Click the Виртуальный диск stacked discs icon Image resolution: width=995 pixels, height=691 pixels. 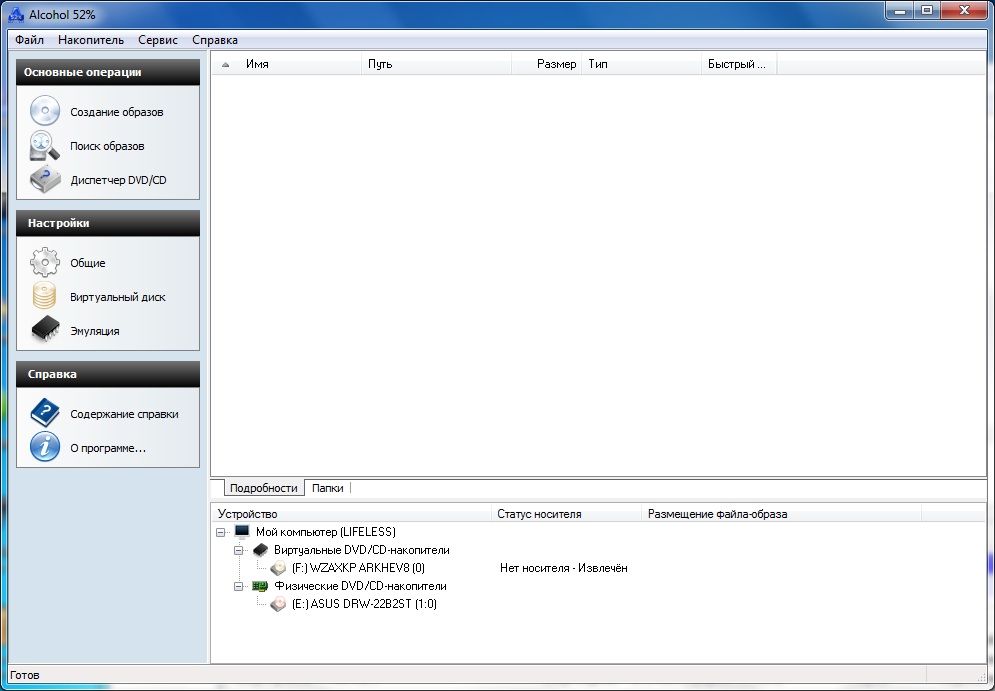pyautogui.click(x=44, y=296)
